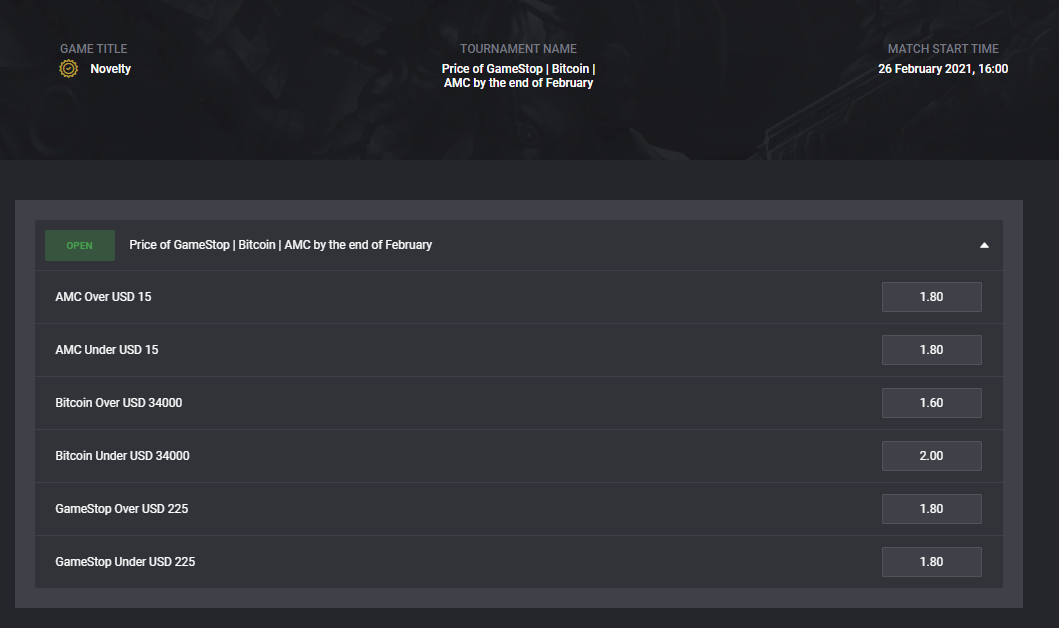This screenshot has width=1059, height=628.
Task: Click the Bitcoin Under USD 34000 label
Action: coord(122,456)
